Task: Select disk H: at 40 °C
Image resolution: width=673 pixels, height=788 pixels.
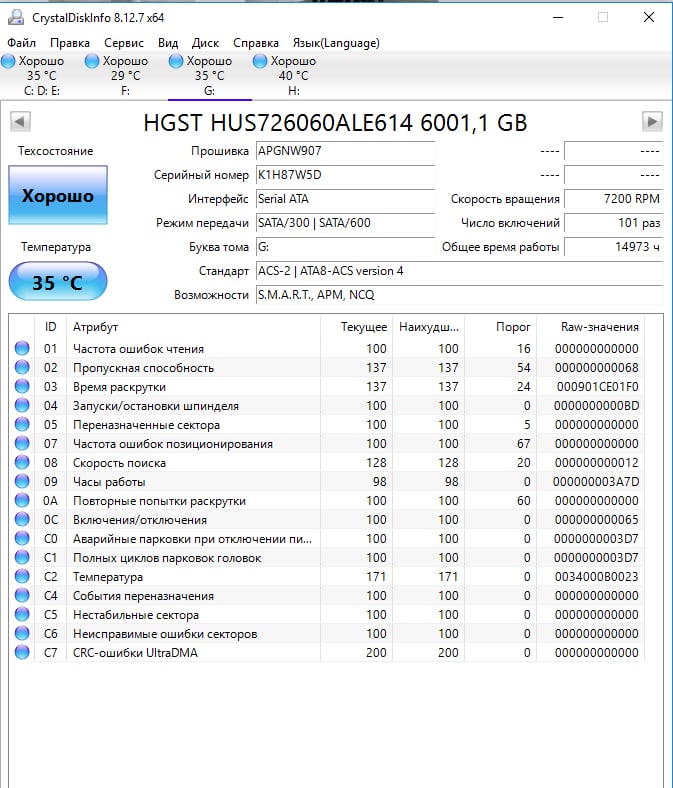Action: (x=294, y=75)
